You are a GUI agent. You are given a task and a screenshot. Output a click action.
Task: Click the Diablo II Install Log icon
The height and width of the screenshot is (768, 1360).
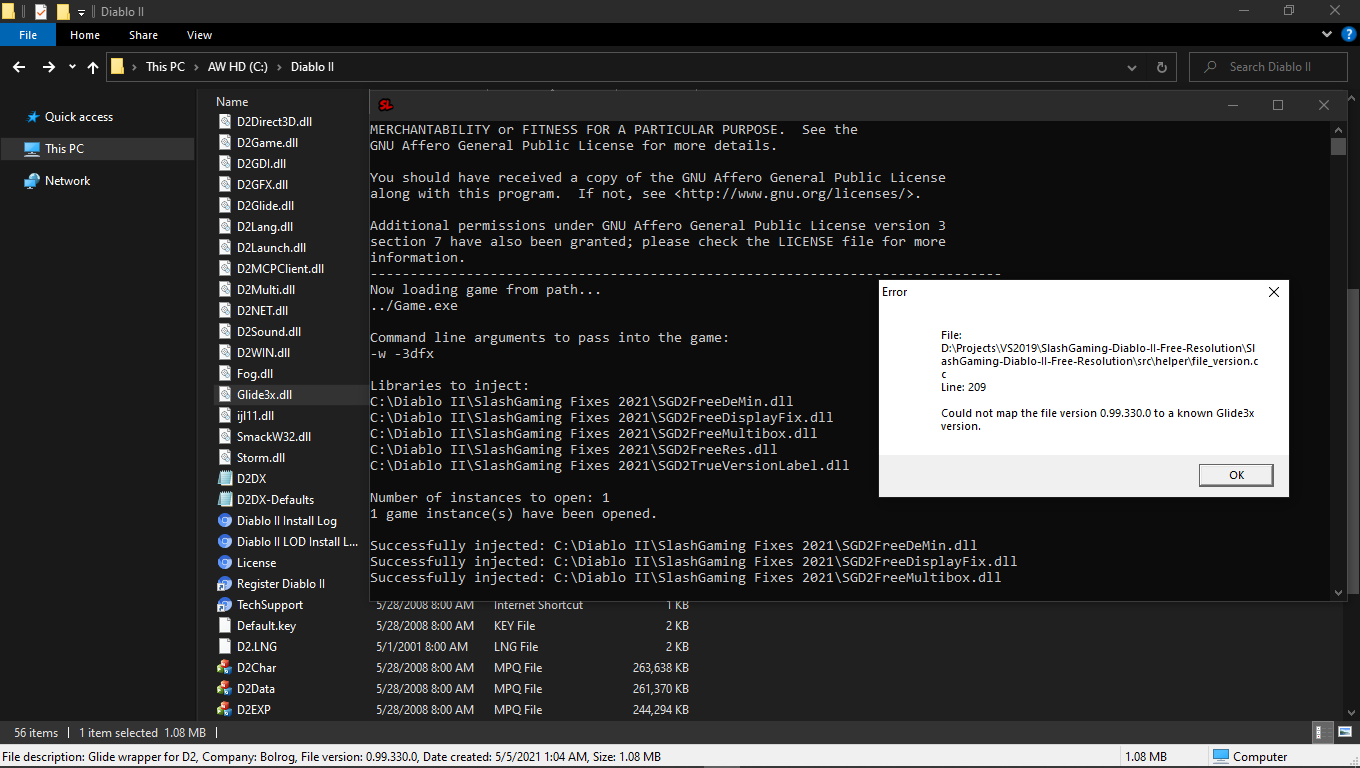pyautogui.click(x=224, y=520)
